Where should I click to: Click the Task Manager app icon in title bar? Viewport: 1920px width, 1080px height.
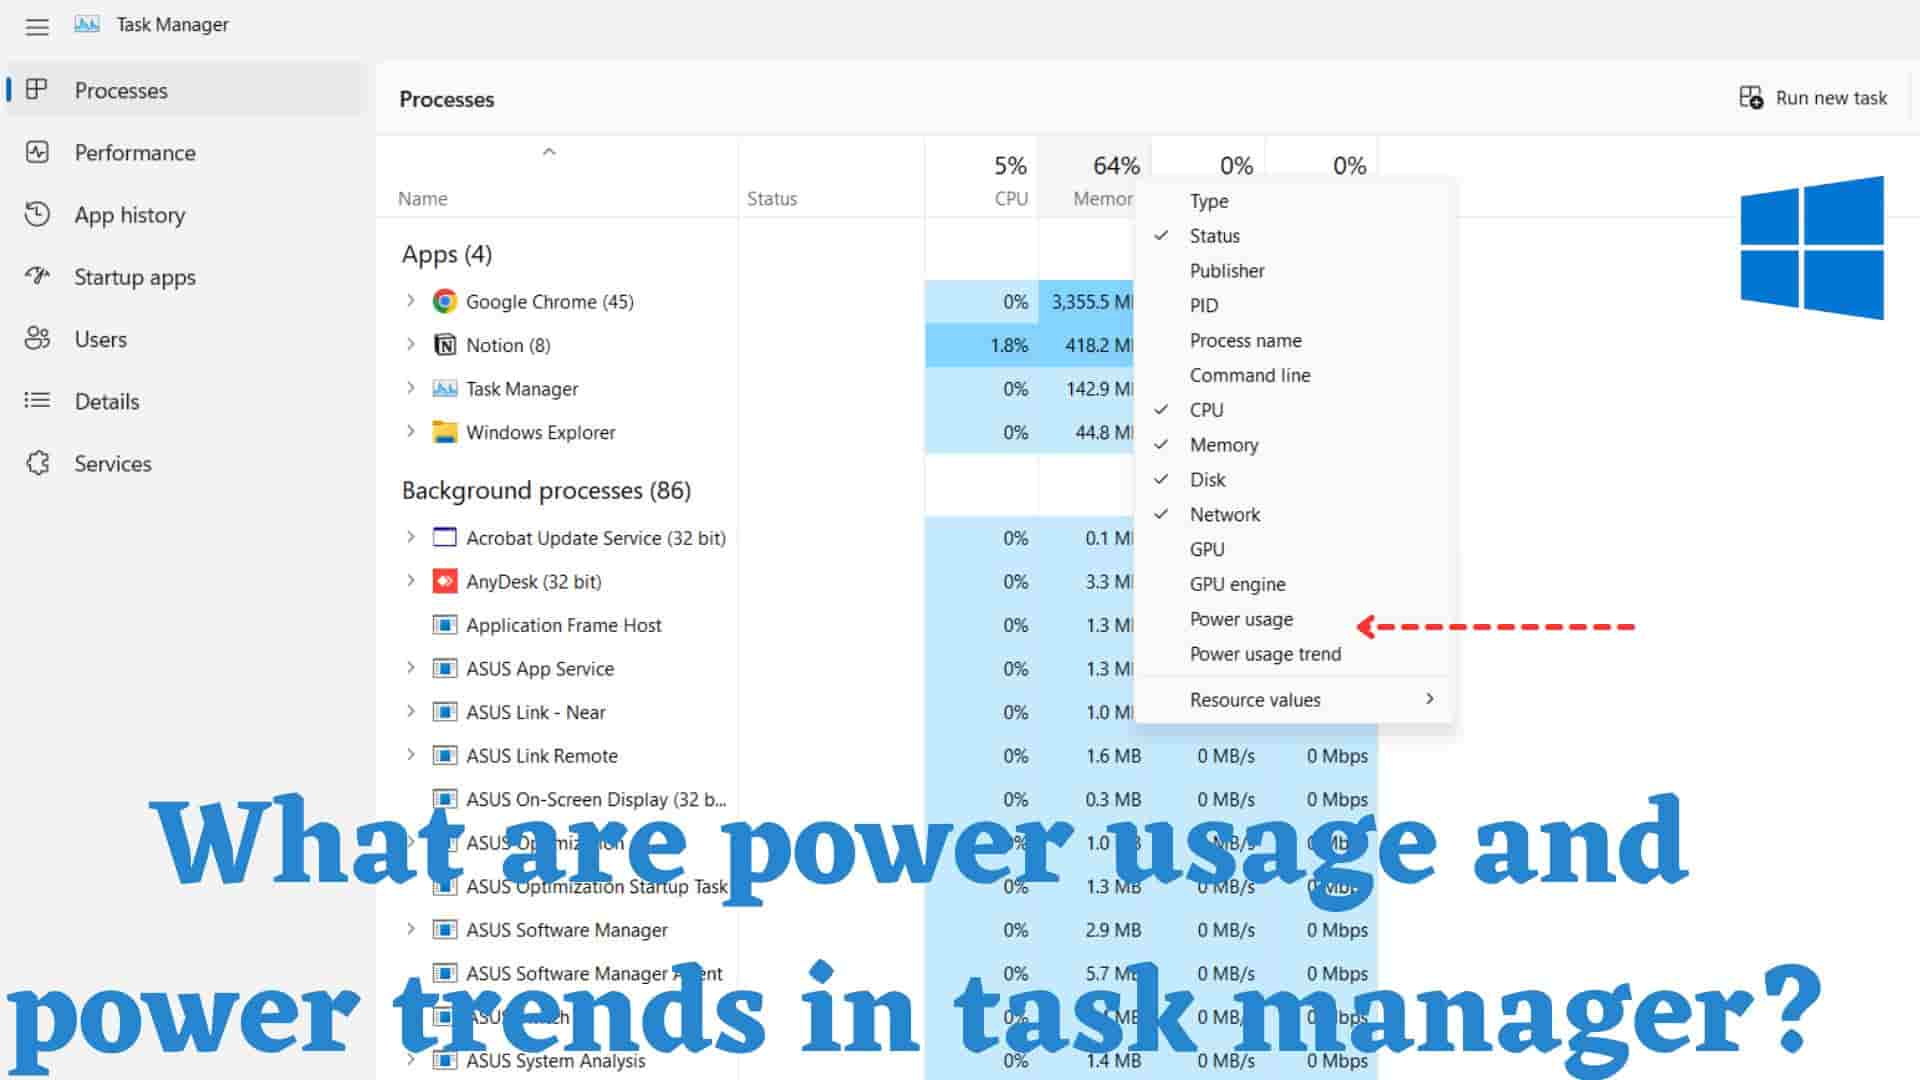click(87, 24)
